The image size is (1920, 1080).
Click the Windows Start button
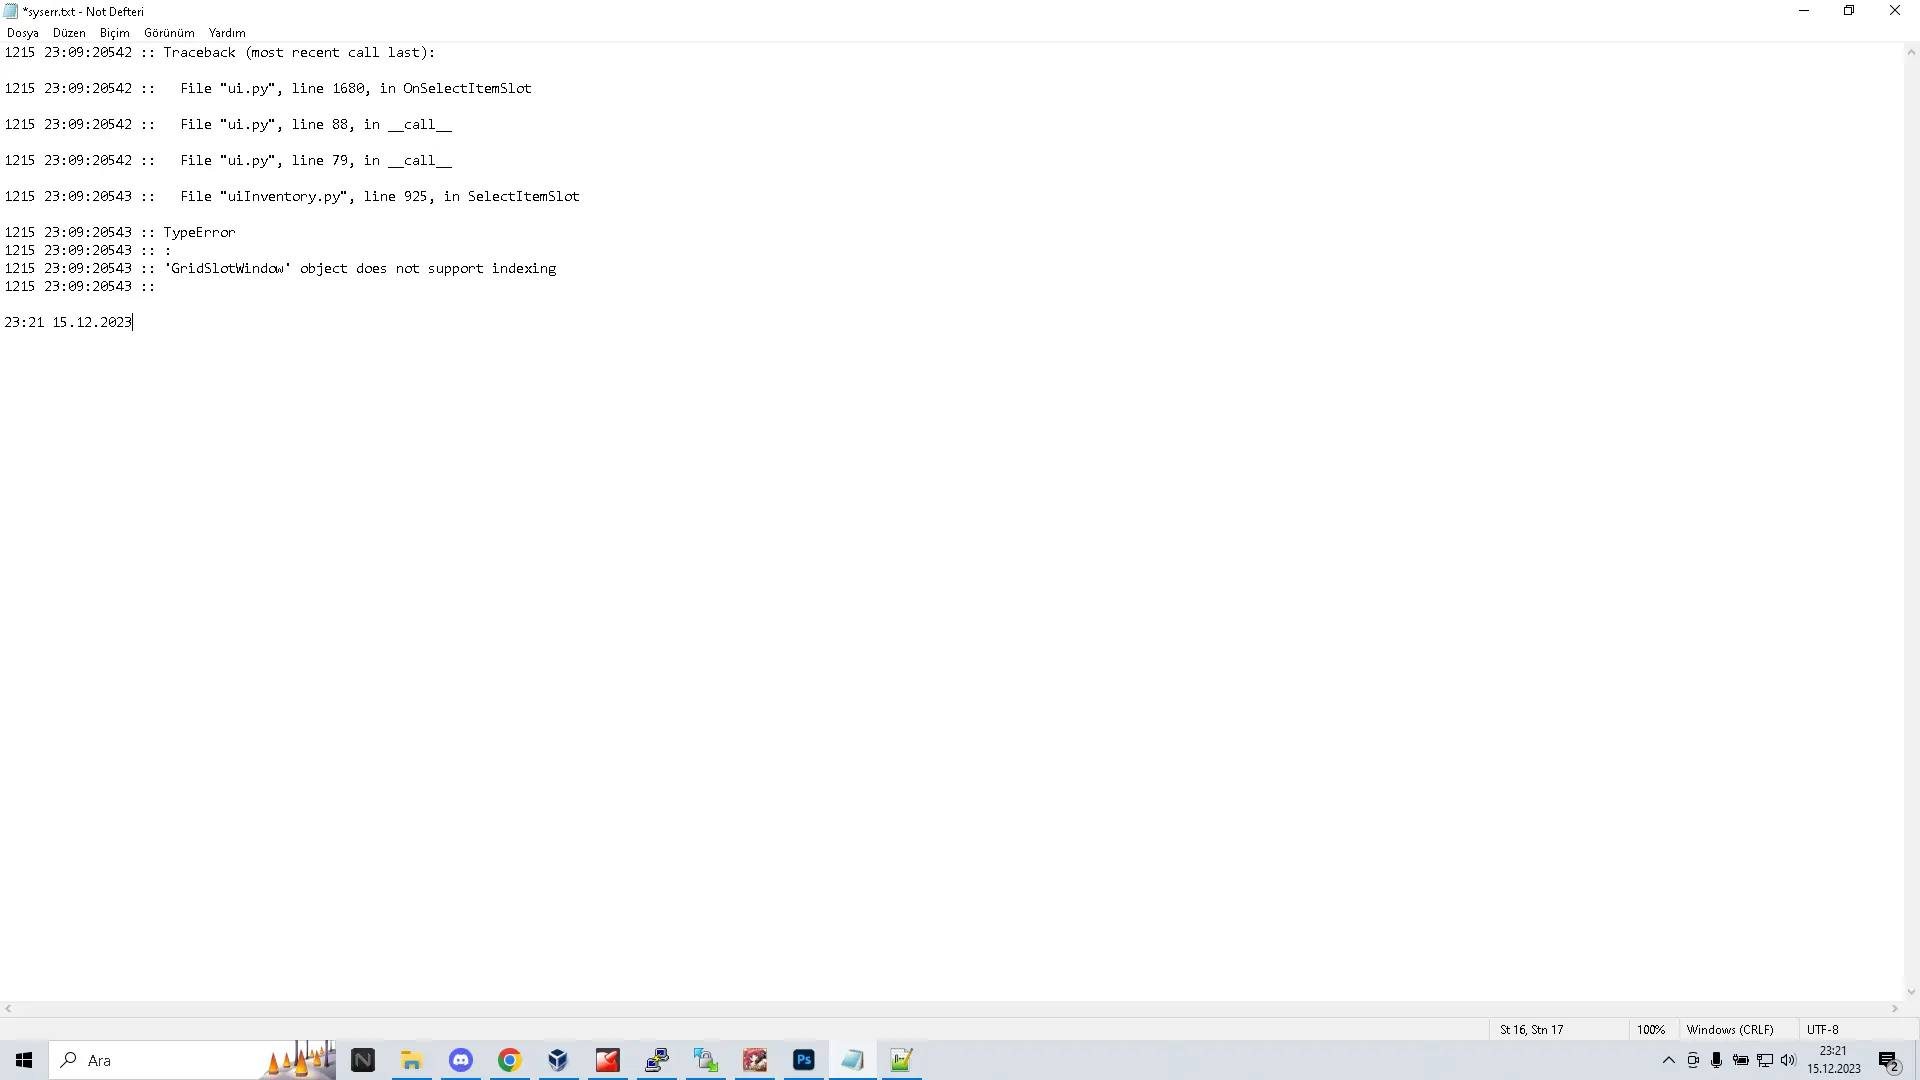(24, 1060)
